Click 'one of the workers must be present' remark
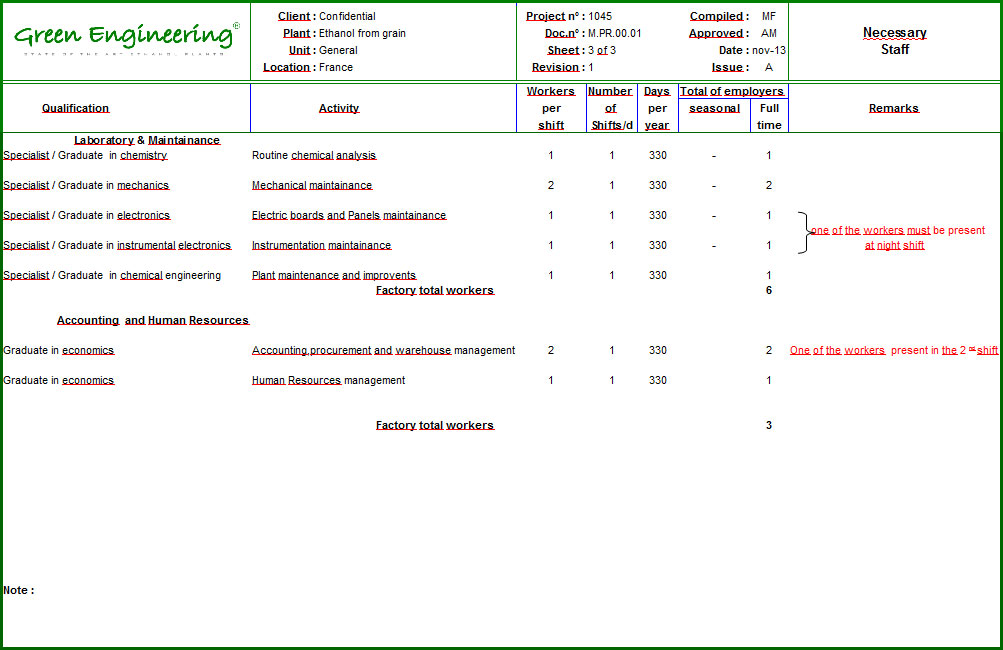 click(898, 230)
